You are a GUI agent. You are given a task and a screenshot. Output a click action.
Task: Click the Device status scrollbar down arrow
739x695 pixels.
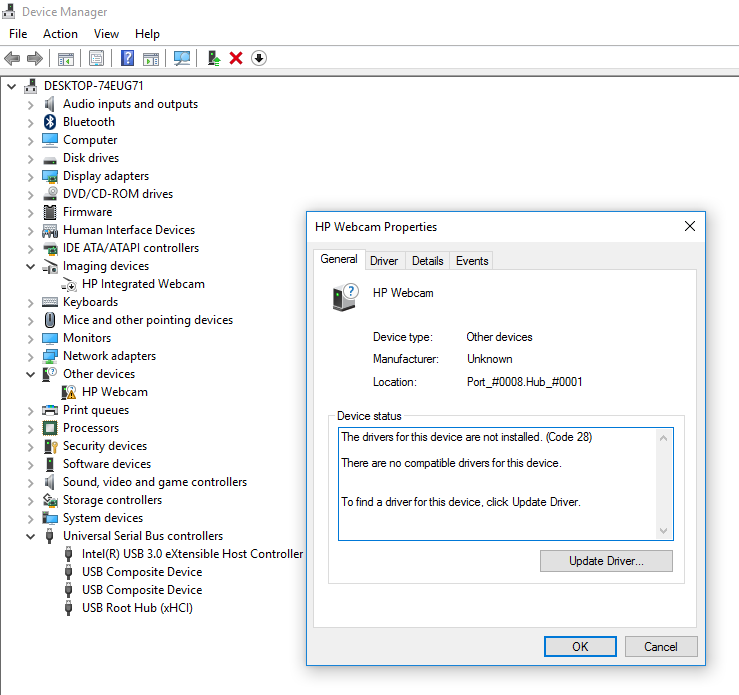click(x=663, y=531)
